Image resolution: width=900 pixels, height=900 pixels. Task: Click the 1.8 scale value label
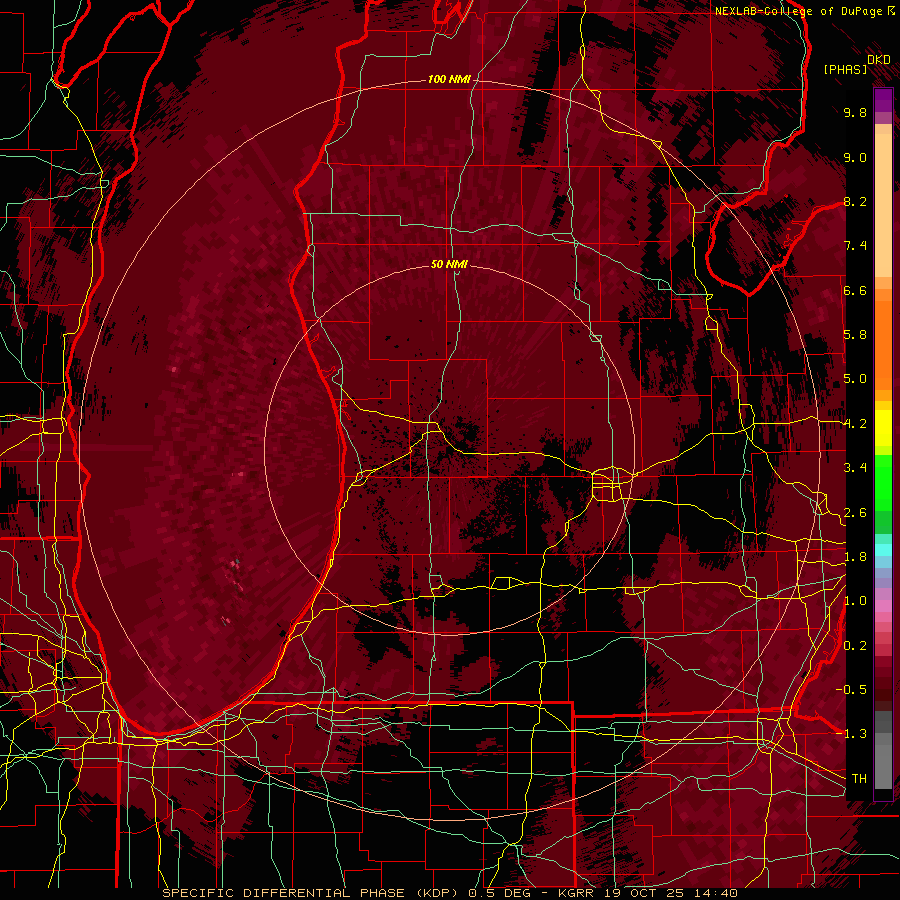[855, 557]
